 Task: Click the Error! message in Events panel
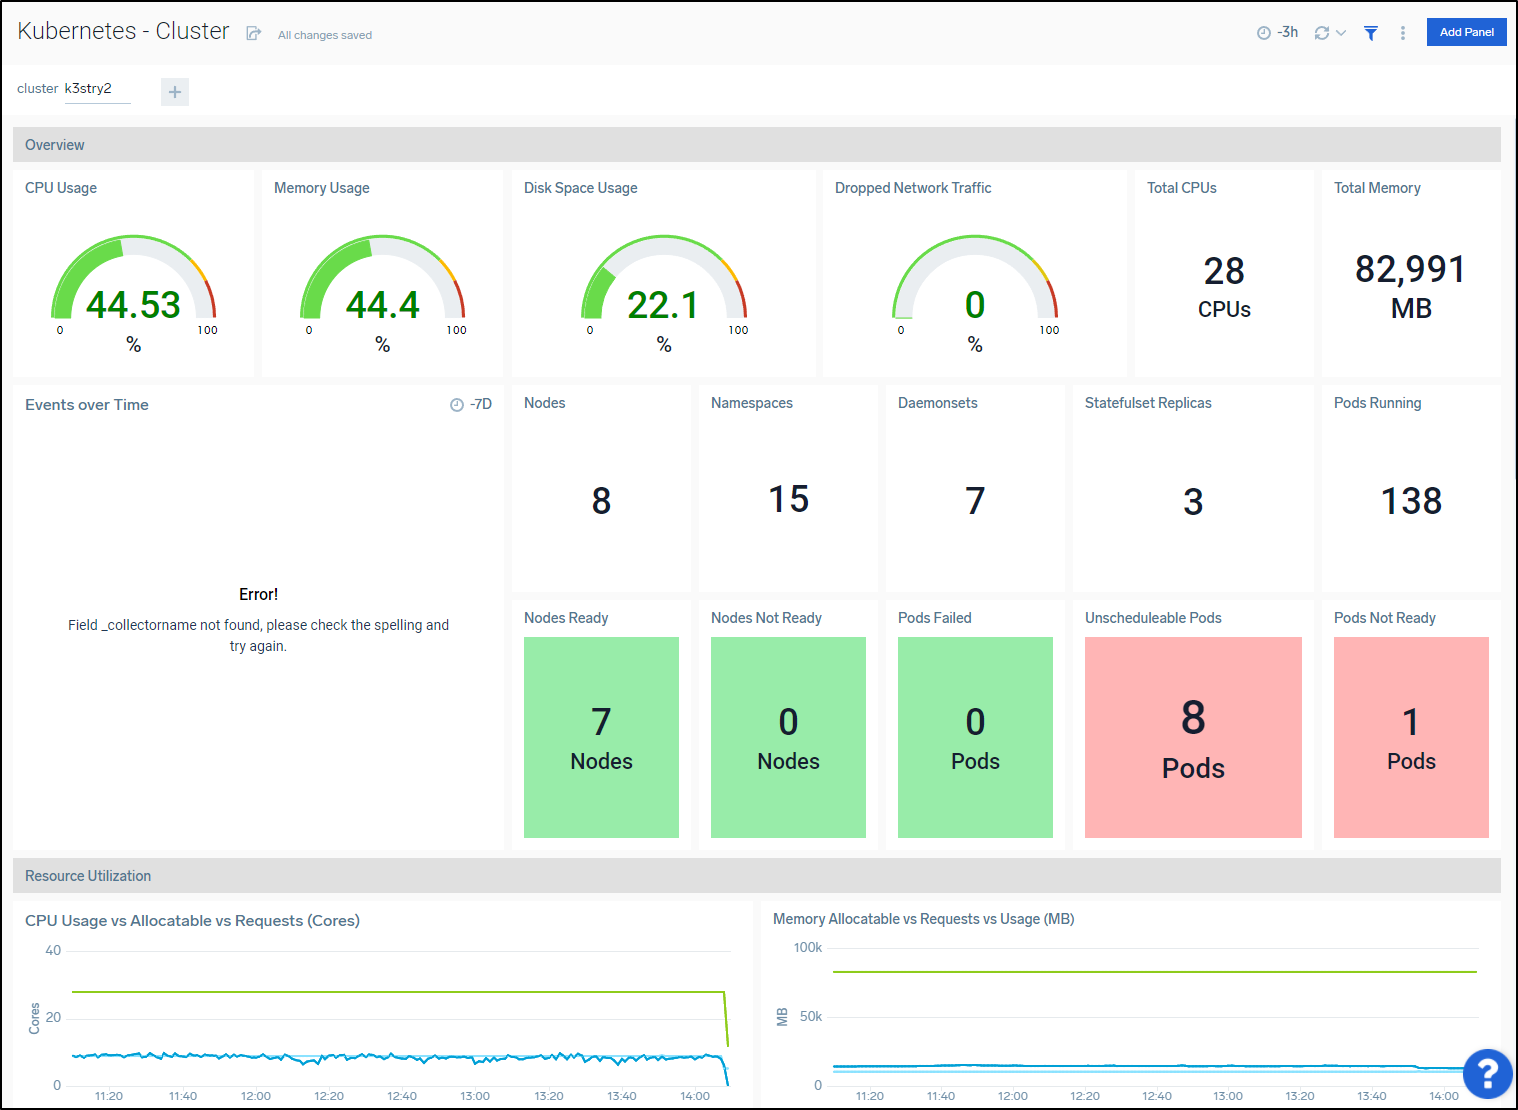(x=258, y=595)
